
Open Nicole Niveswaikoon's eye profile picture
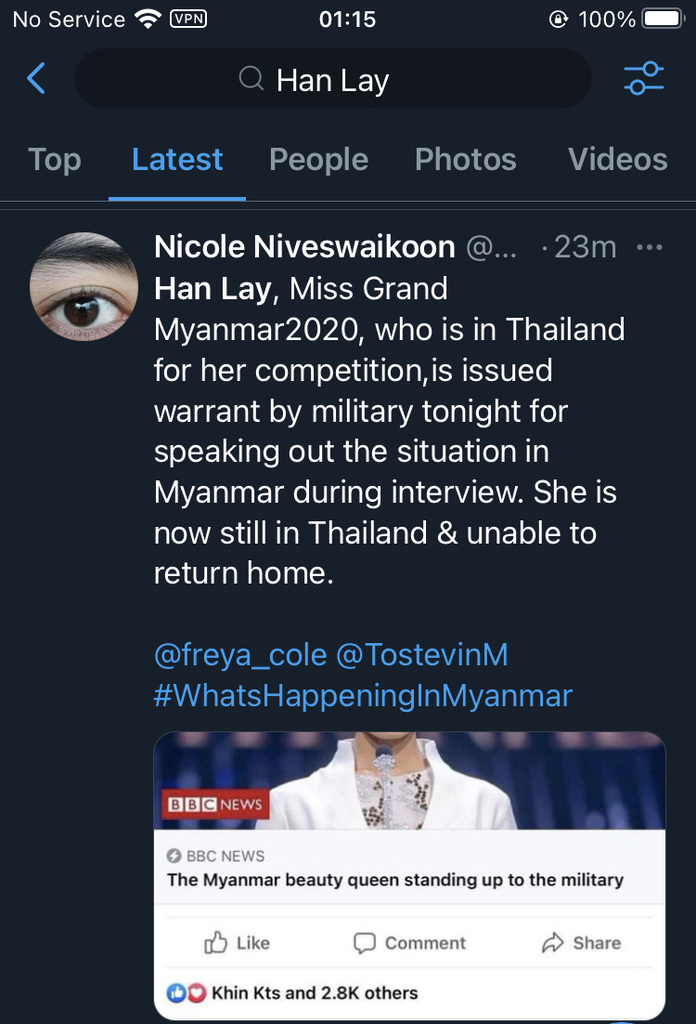[84, 286]
